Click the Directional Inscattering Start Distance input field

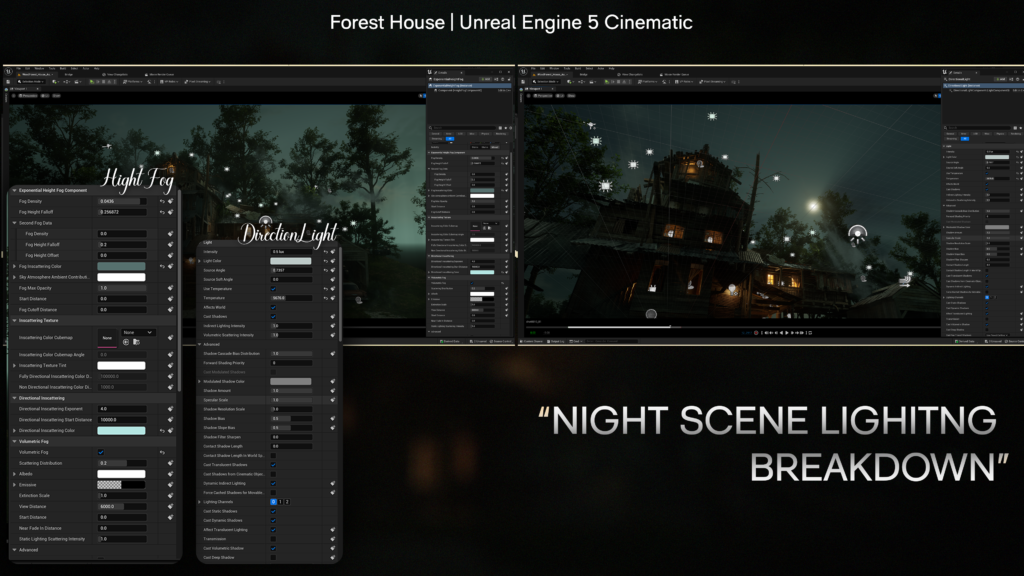(x=122, y=419)
